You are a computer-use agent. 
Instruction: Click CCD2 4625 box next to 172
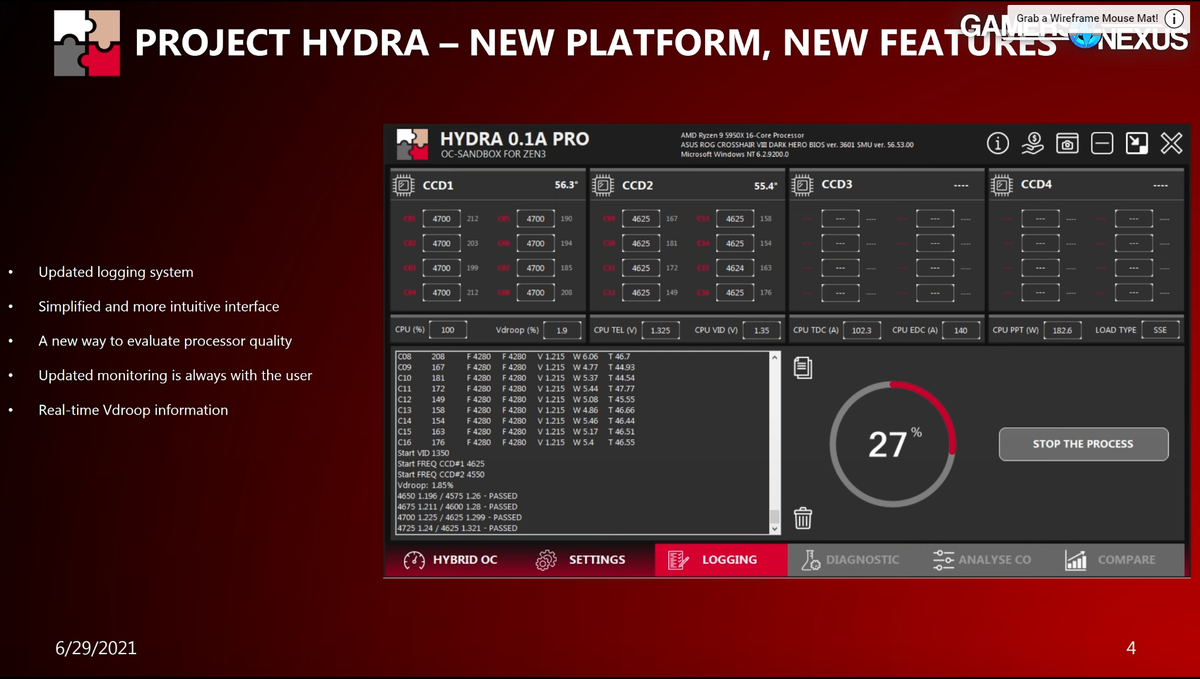(x=641, y=268)
